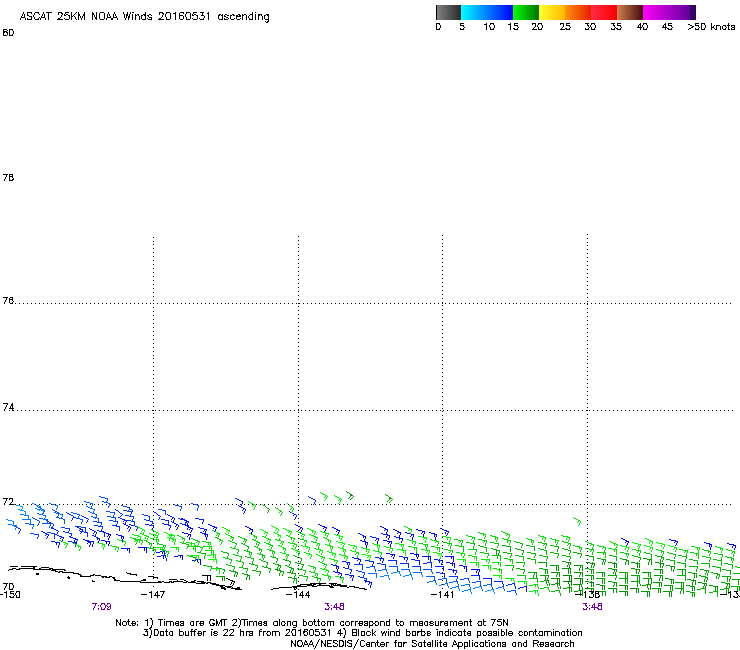Viewport: 740px width, 650px height.
Task: Click the '10' legend scale label
Action: 489,27
